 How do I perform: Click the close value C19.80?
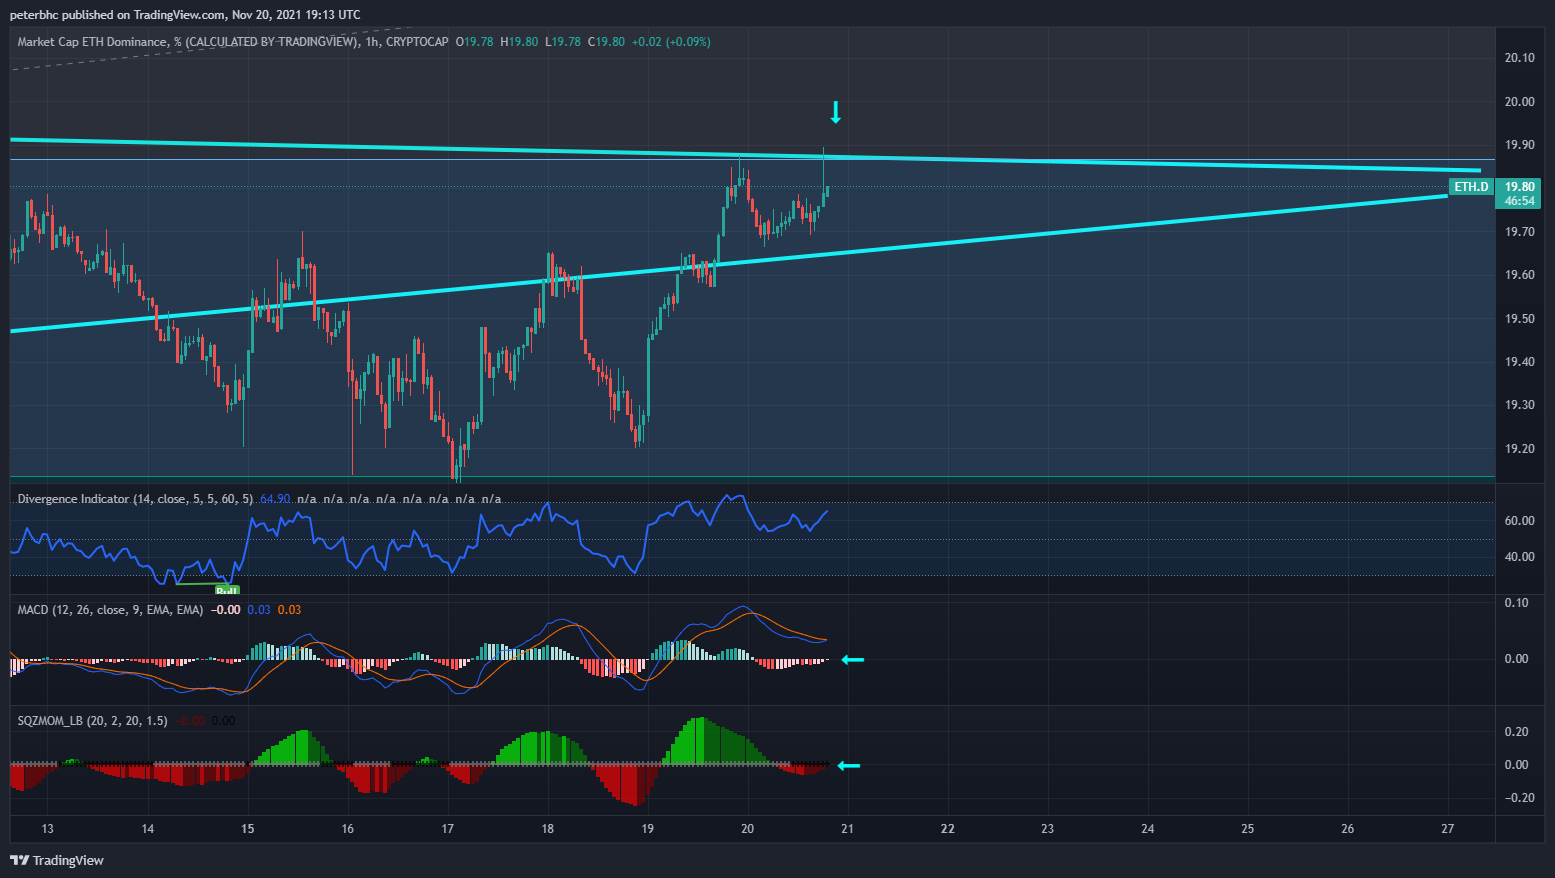pos(606,42)
